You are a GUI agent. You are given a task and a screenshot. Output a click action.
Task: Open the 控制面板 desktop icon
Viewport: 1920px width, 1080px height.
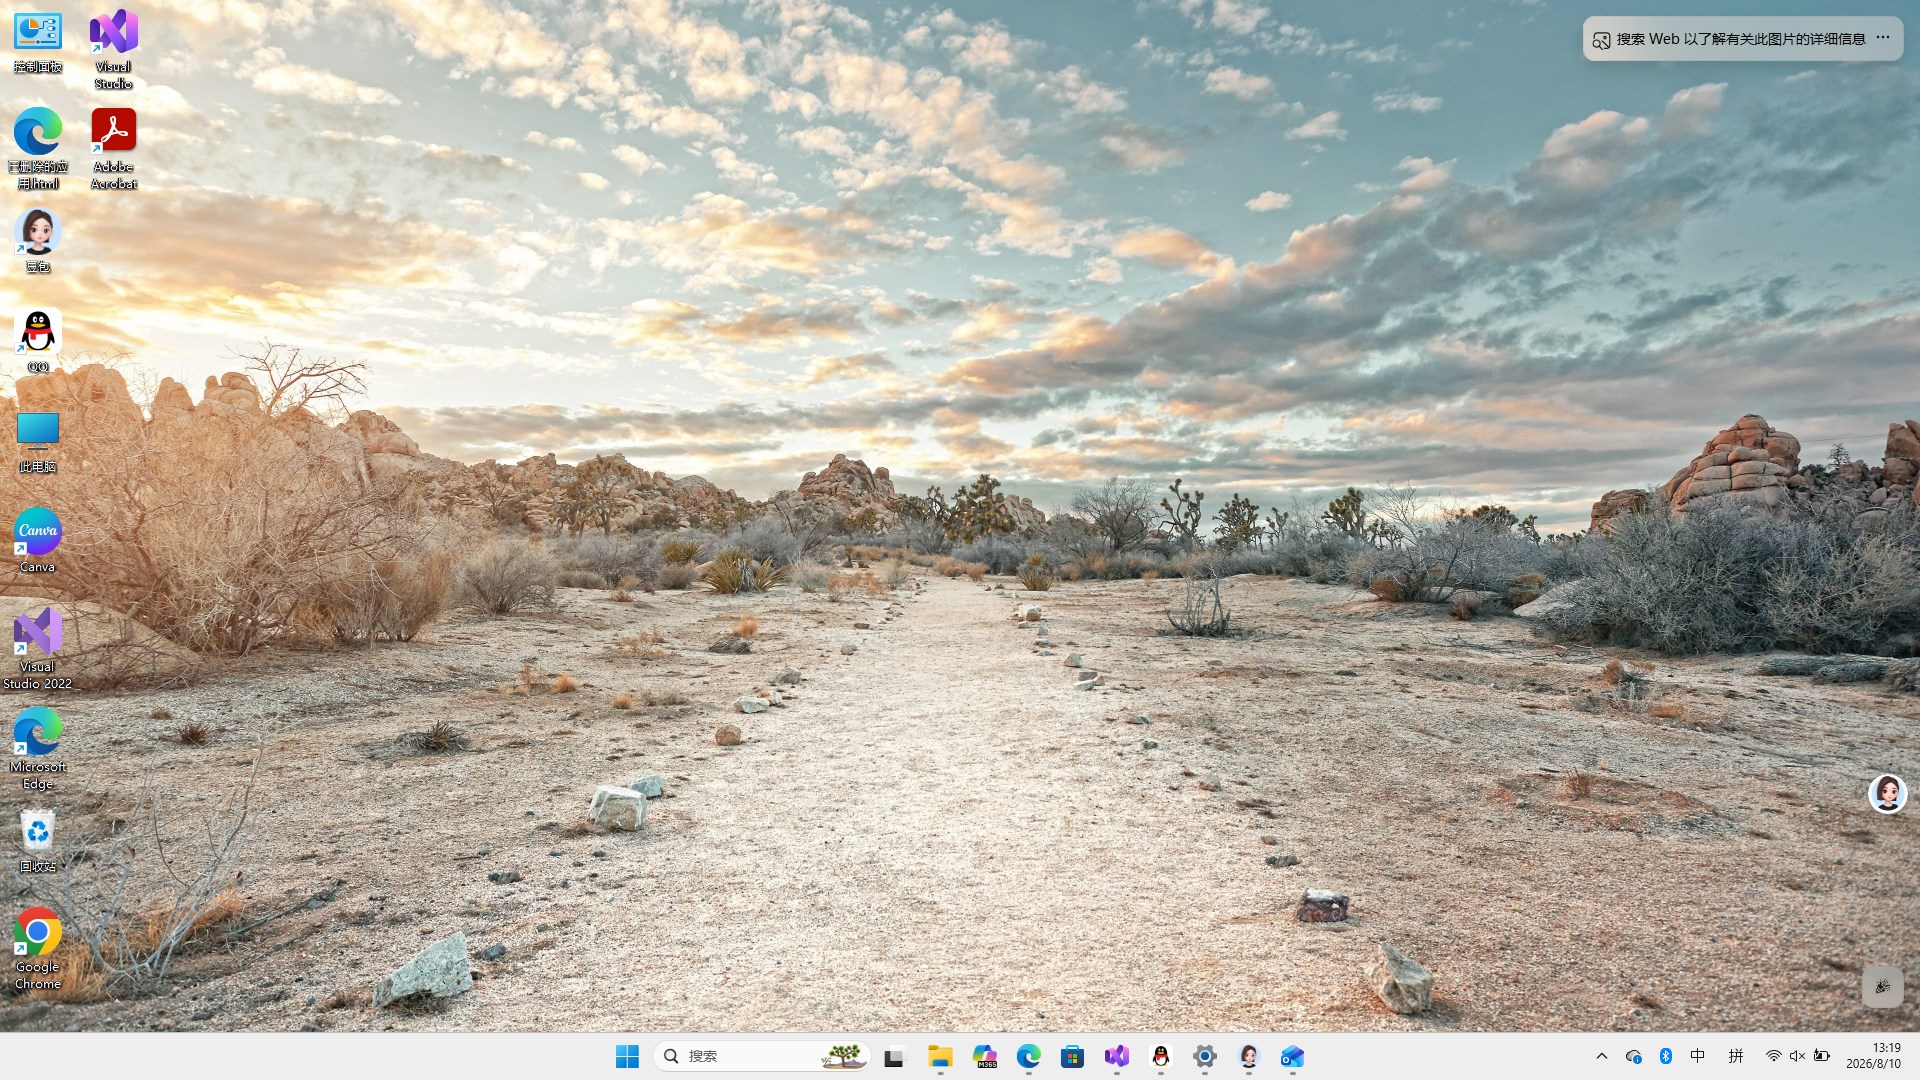pos(38,42)
